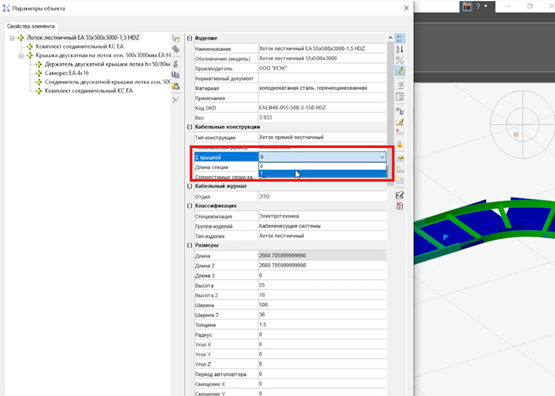The height and width of the screenshot is (396, 555).
Task: Click the 'Период автоповтора' value field
Action: pyautogui.click(x=322, y=374)
